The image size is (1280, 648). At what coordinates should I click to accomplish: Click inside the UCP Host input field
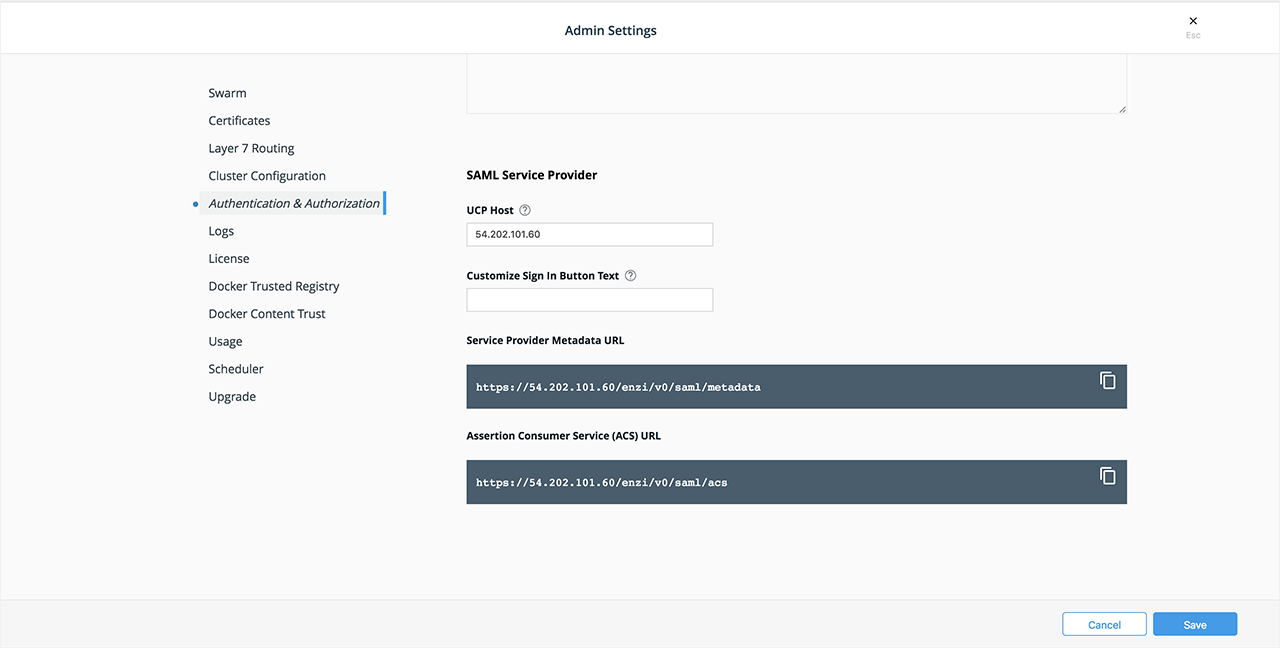(x=589, y=234)
